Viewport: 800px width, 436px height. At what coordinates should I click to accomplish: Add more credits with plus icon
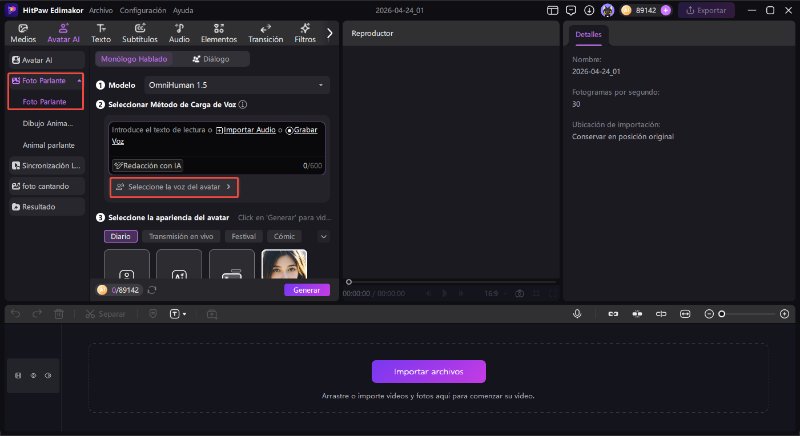point(666,10)
